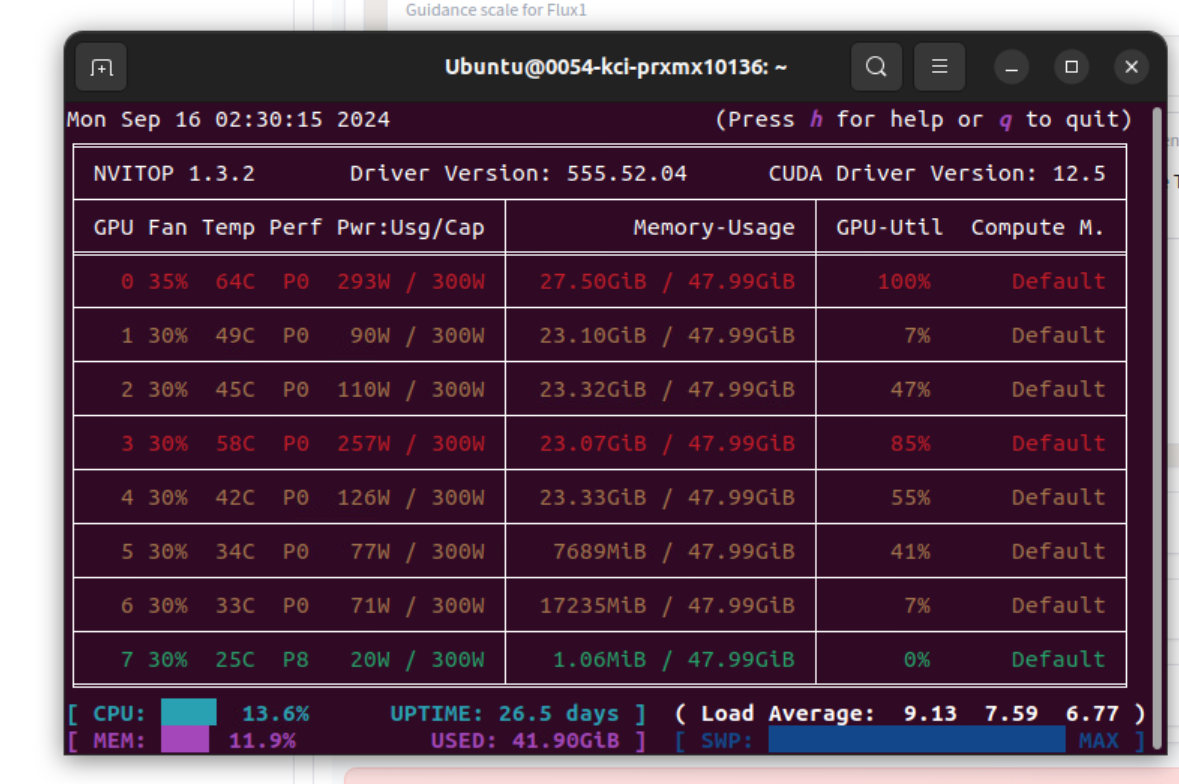
Task: Click the date Mon Sep 16 02:30:15 2024
Action: tap(229, 120)
